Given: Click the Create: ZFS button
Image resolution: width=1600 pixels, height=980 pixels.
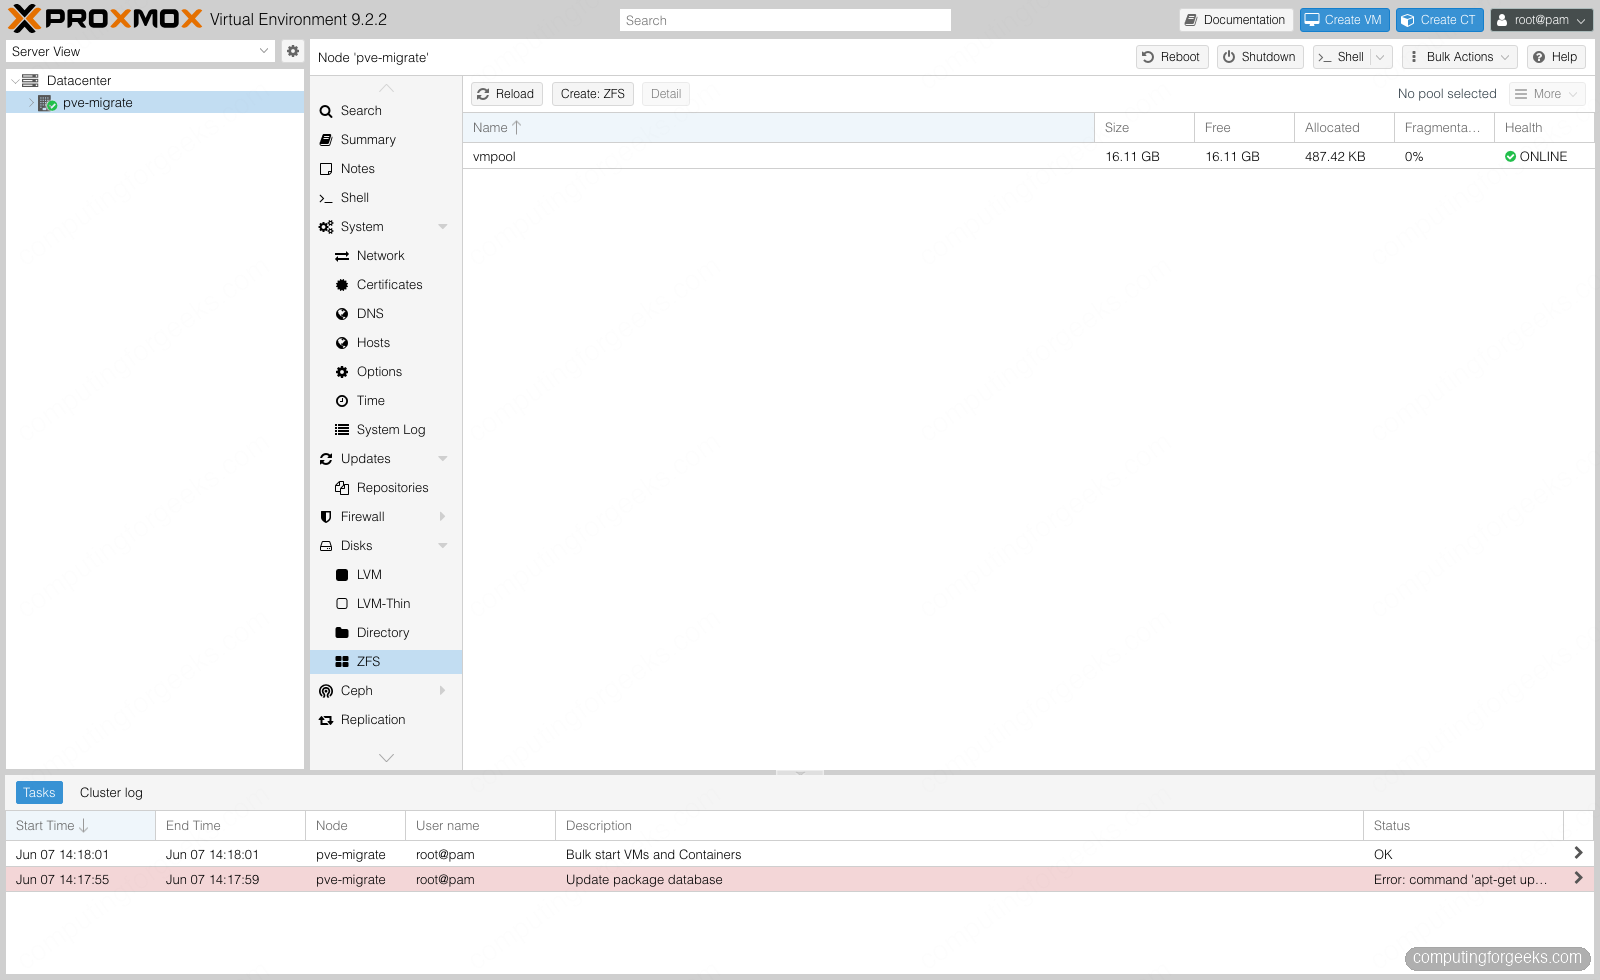Looking at the screenshot, I should pos(593,94).
